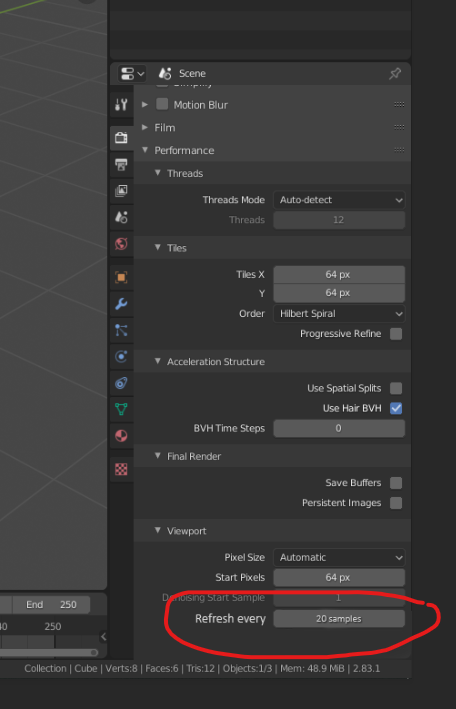This screenshot has width=456, height=709.
Task: Open the tile Order Hilbert Spiral dropdown
Action: [x=339, y=313]
